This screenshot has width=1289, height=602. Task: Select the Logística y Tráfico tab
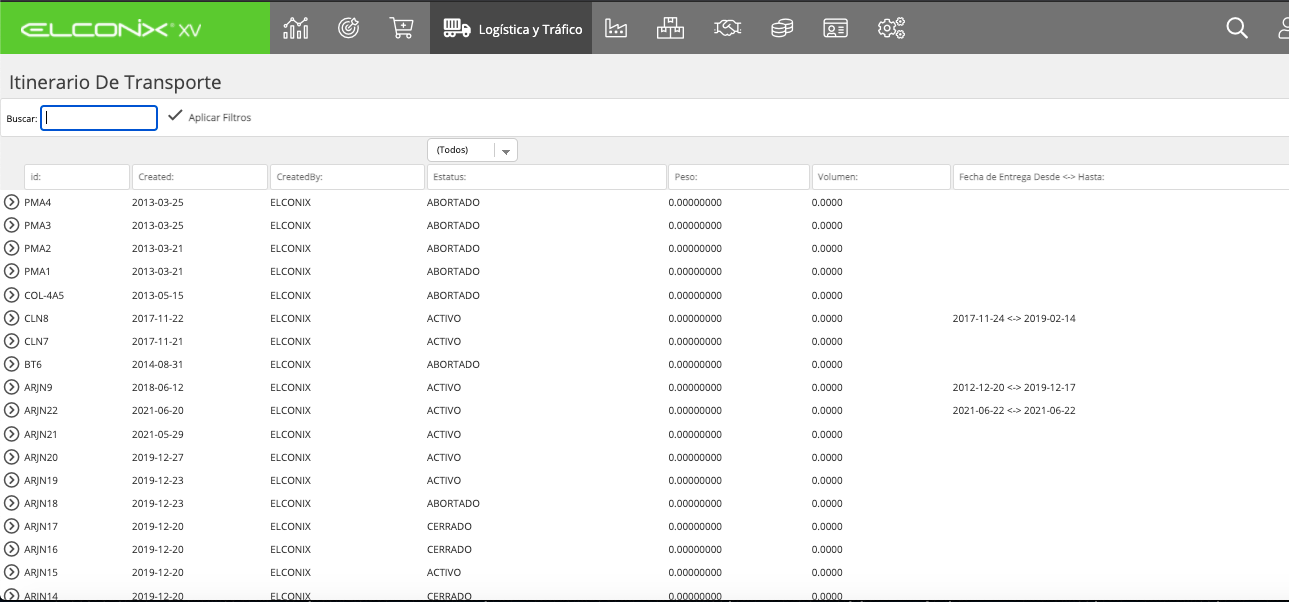(x=511, y=29)
